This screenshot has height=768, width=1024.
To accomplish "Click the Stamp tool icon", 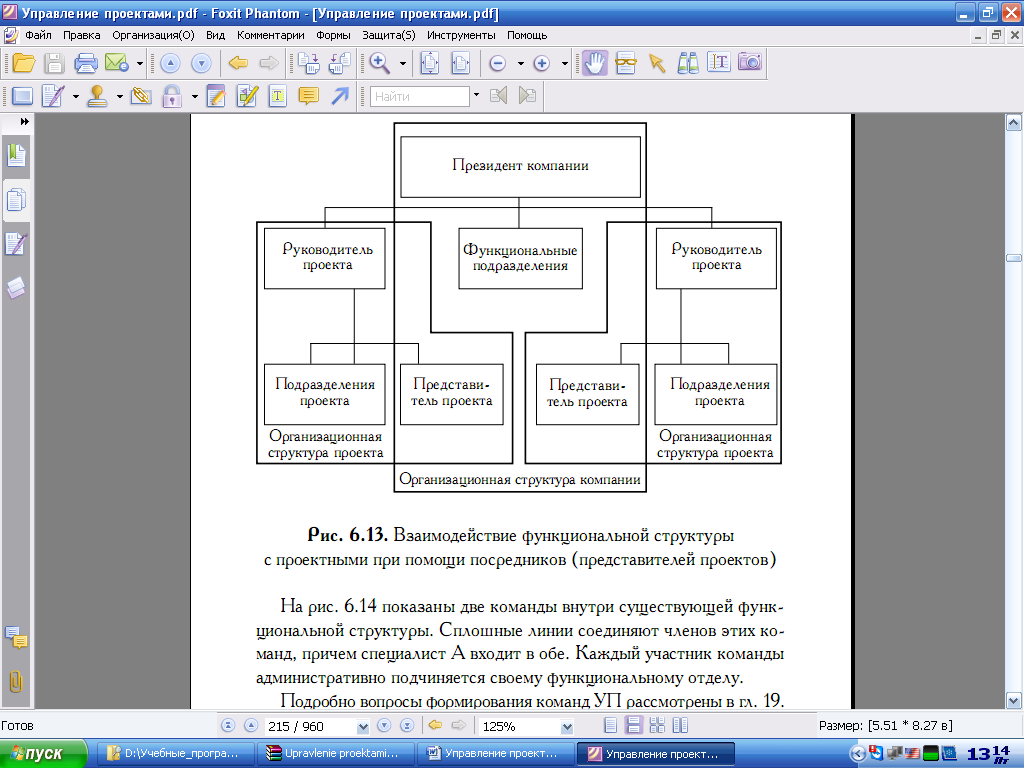I will click(x=97, y=97).
